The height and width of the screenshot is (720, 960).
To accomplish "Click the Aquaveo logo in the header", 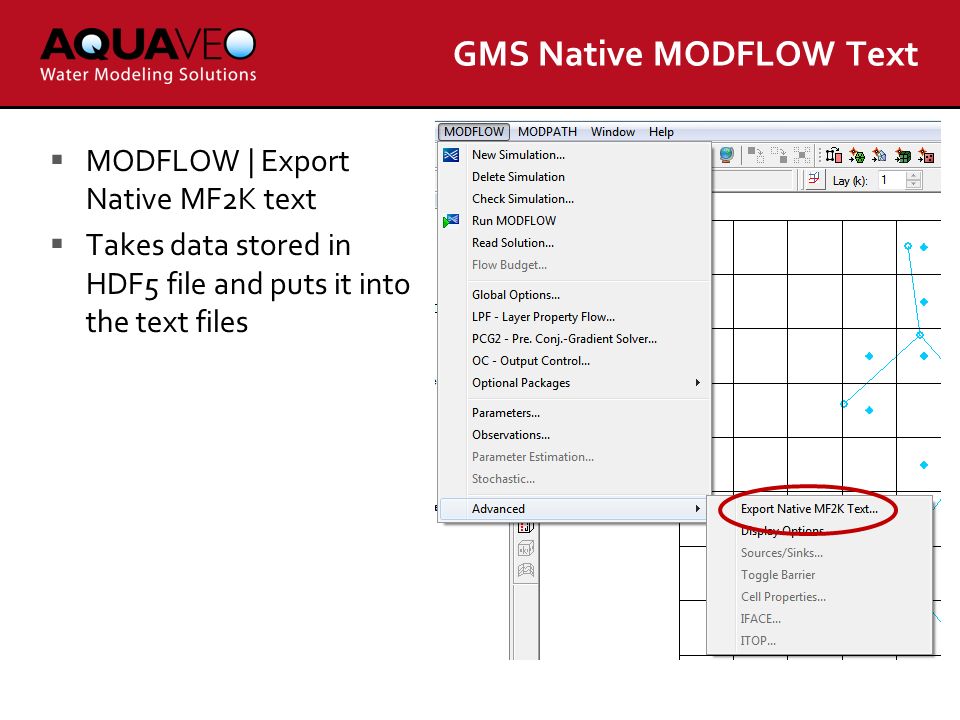I will point(148,54).
